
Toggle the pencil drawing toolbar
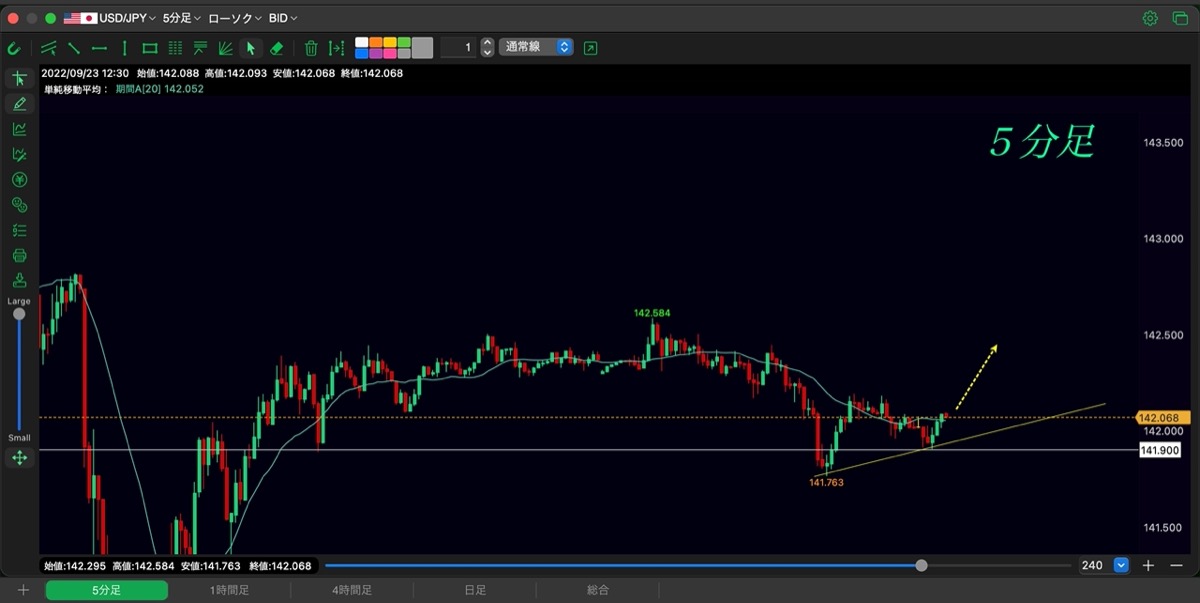19,103
